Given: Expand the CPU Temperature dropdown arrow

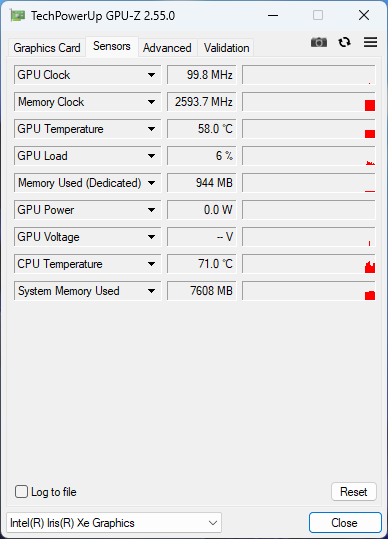Looking at the screenshot, I should coord(151,264).
